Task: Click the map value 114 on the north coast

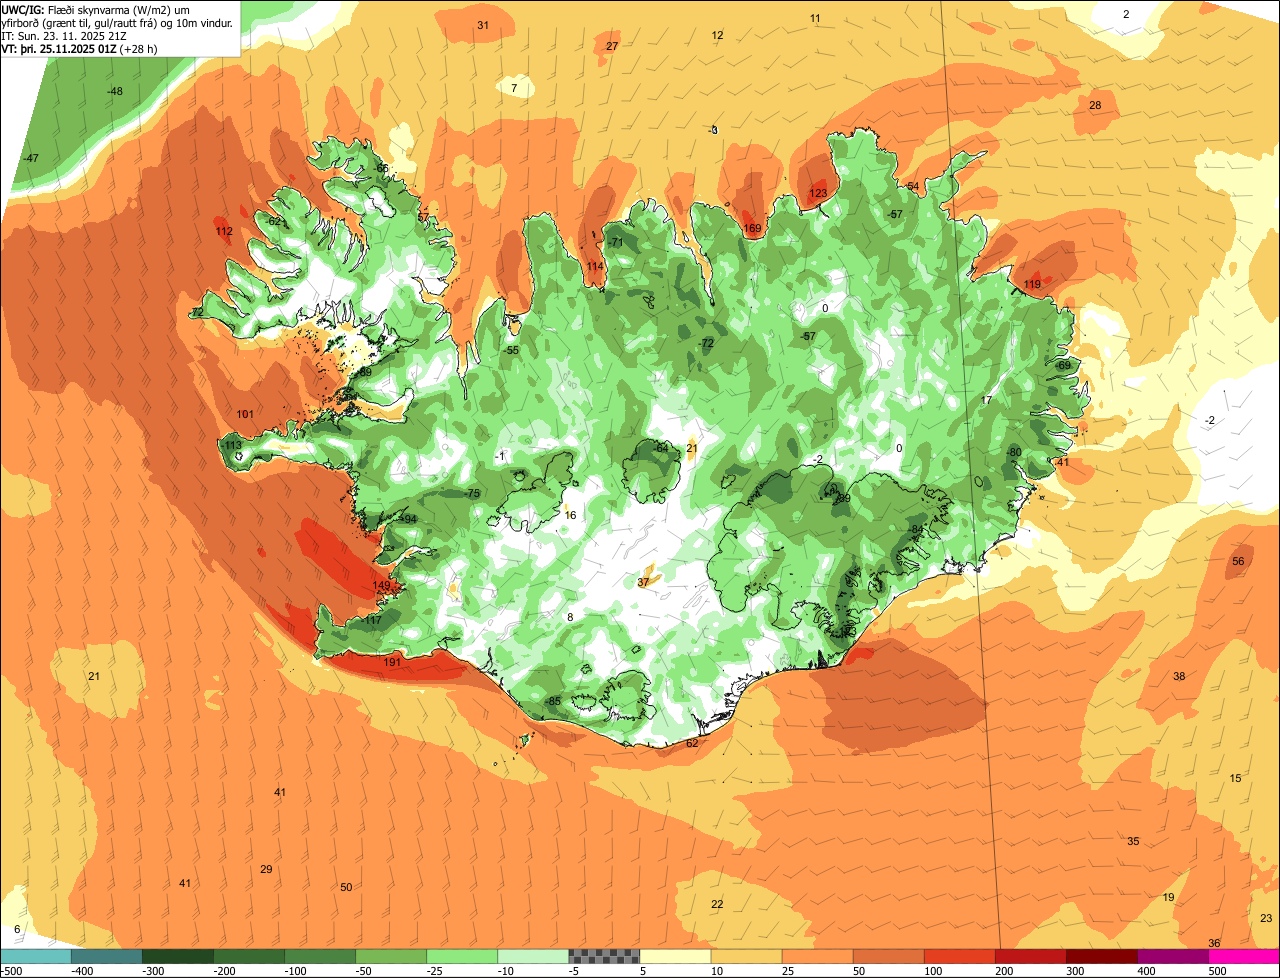Action: pyautogui.click(x=595, y=266)
